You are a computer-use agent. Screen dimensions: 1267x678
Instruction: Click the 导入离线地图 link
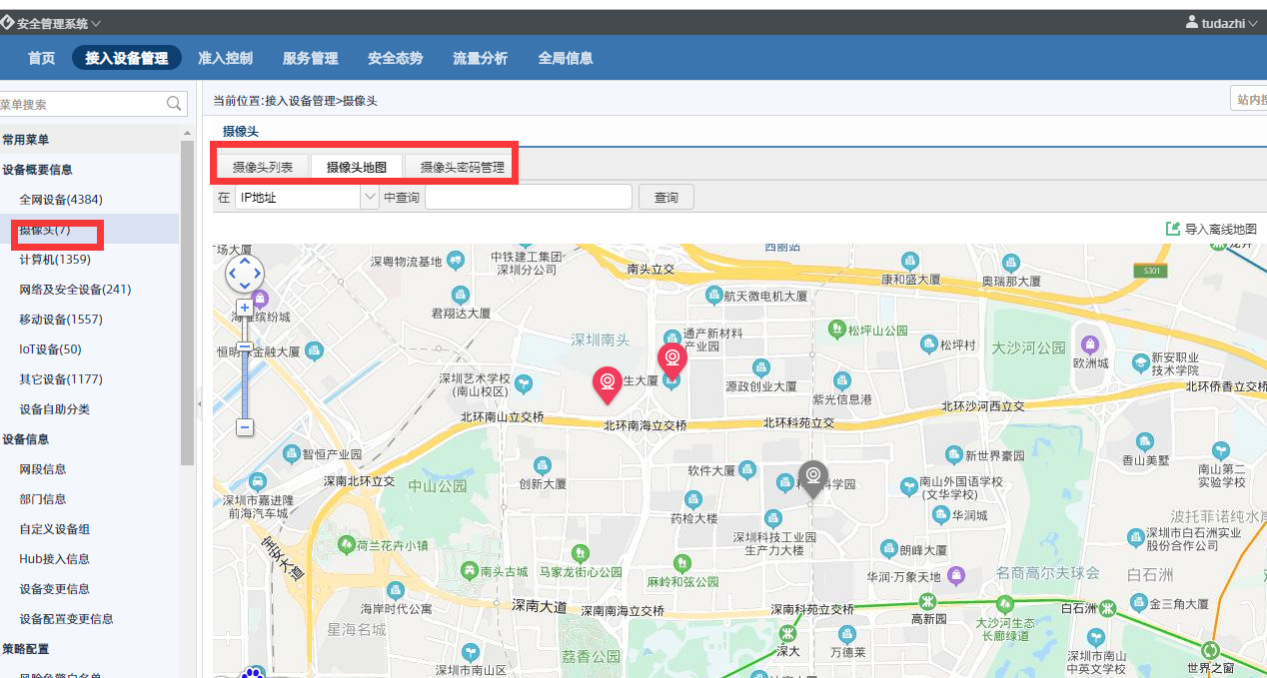click(x=1220, y=229)
